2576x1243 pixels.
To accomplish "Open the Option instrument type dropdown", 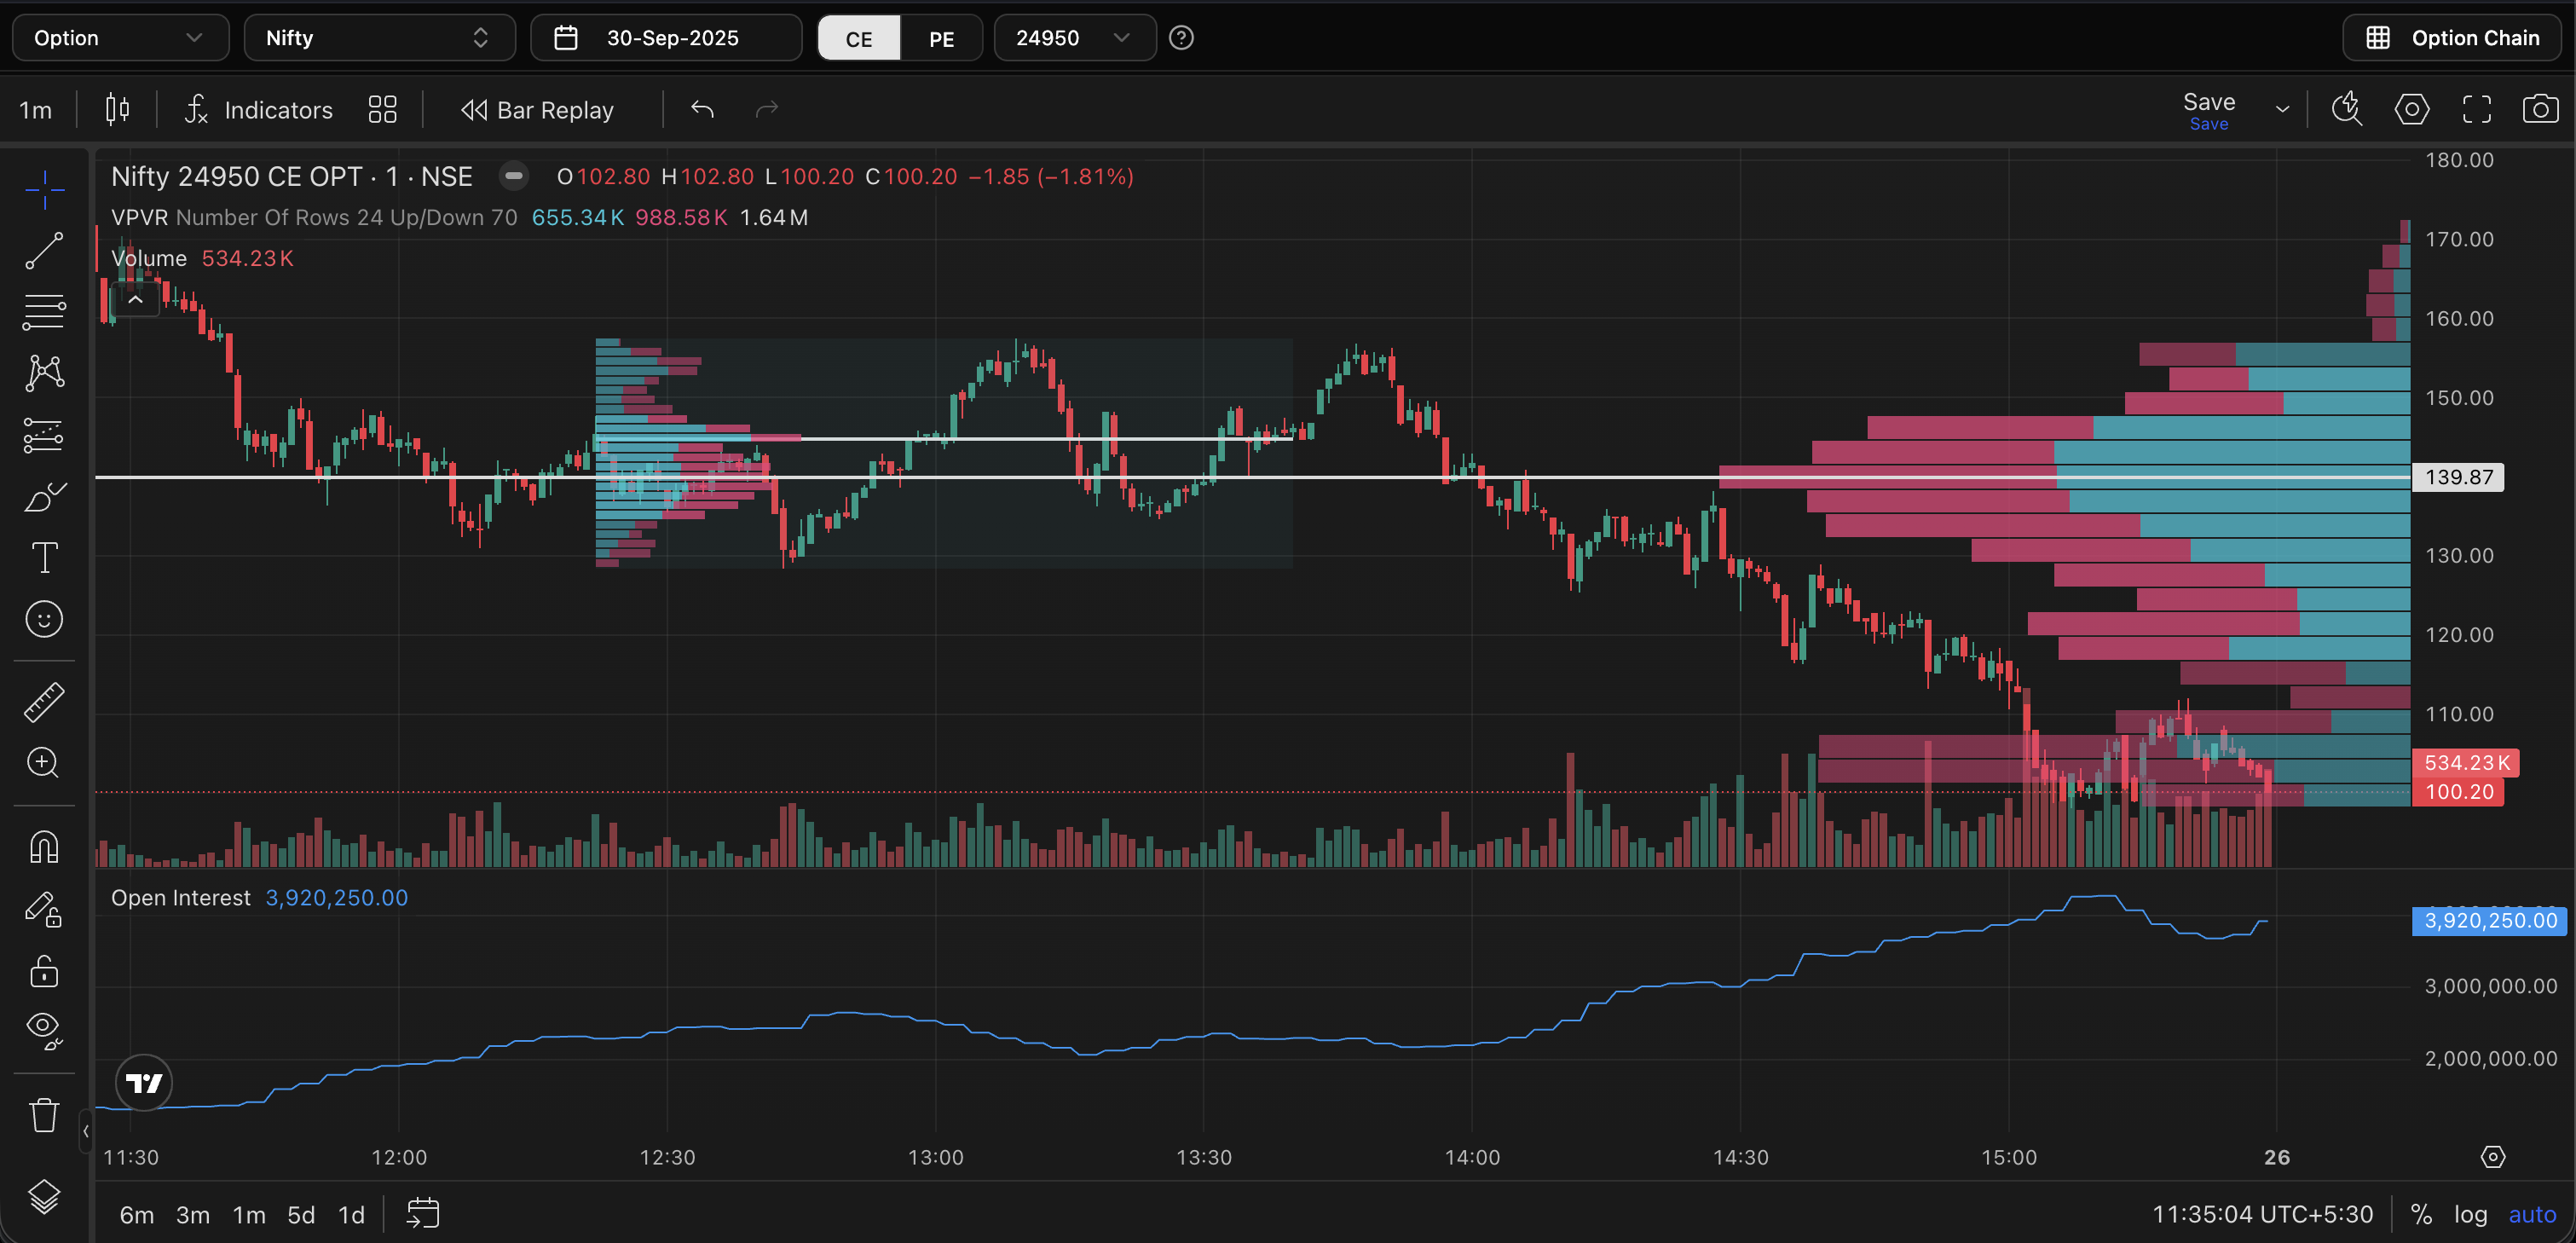I will click(x=120, y=38).
